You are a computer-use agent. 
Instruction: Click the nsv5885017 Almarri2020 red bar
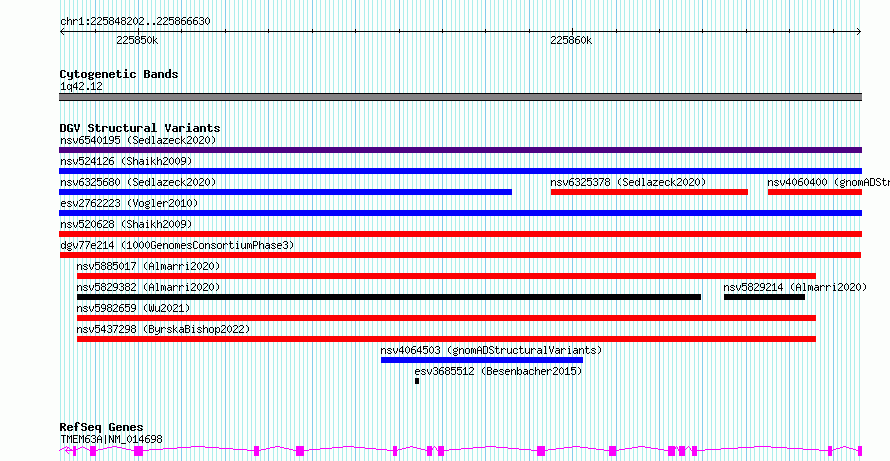(446, 276)
